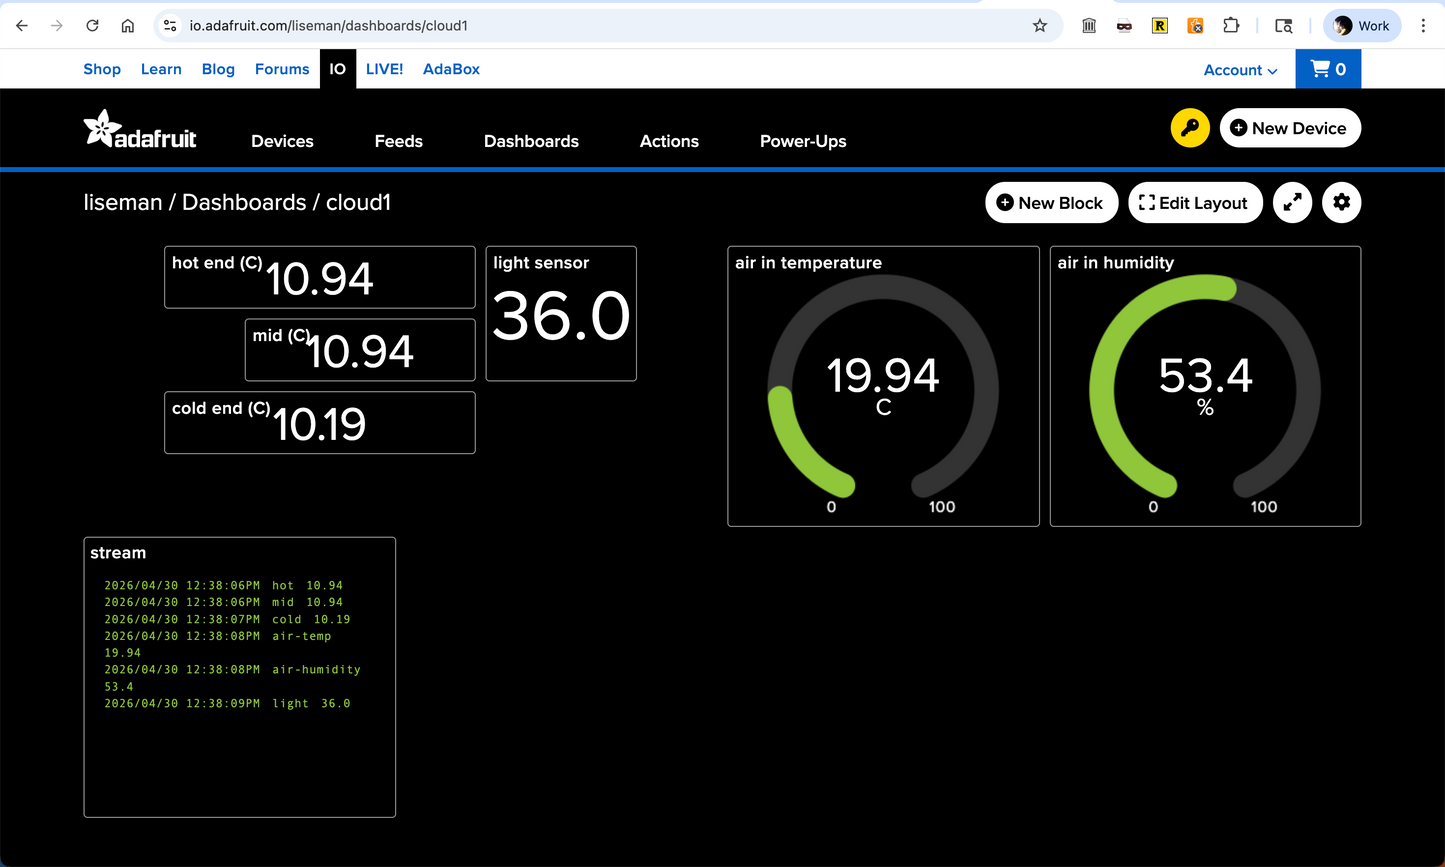Select the light sensor block
Image resolution: width=1445 pixels, height=867 pixels.
pyautogui.click(x=561, y=313)
